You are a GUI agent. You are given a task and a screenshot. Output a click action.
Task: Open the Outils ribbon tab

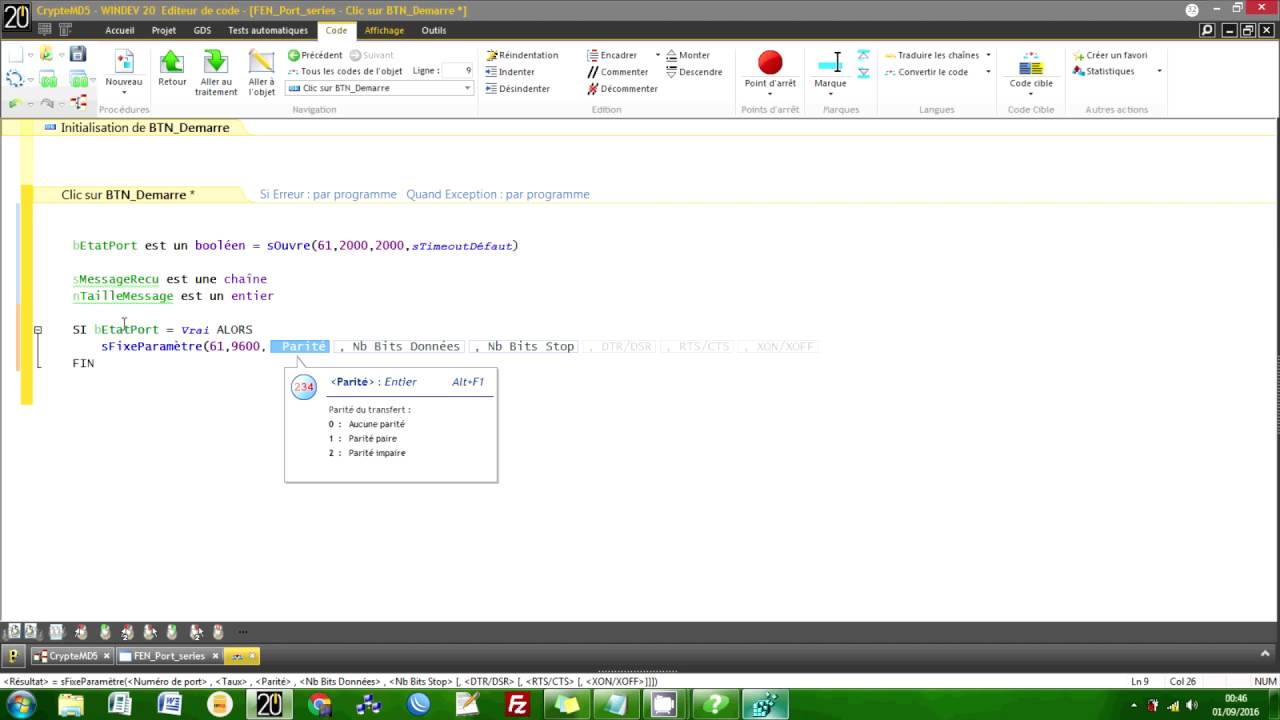click(x=434, y=30)
